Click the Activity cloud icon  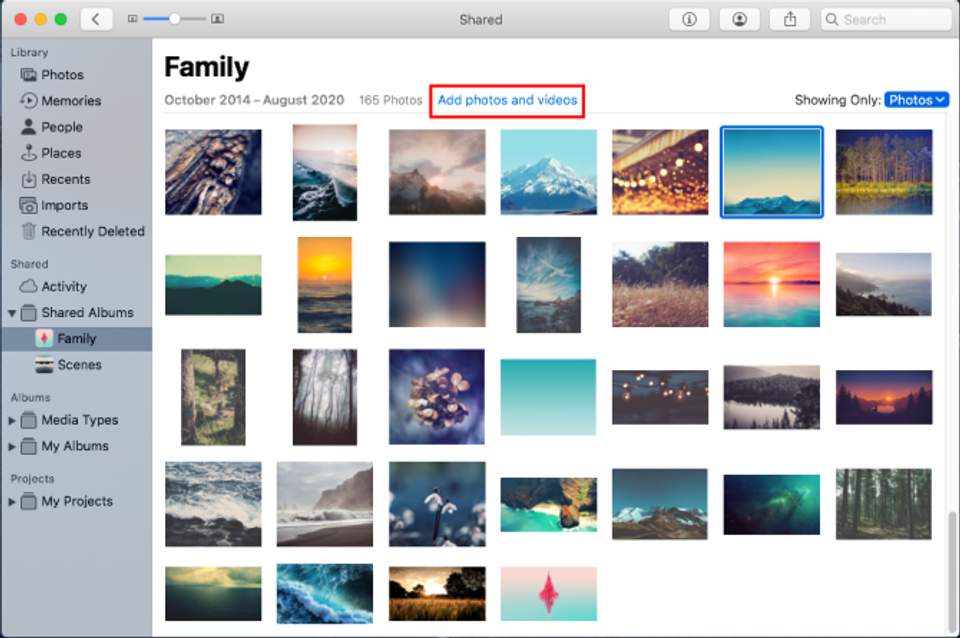[28, 286]
